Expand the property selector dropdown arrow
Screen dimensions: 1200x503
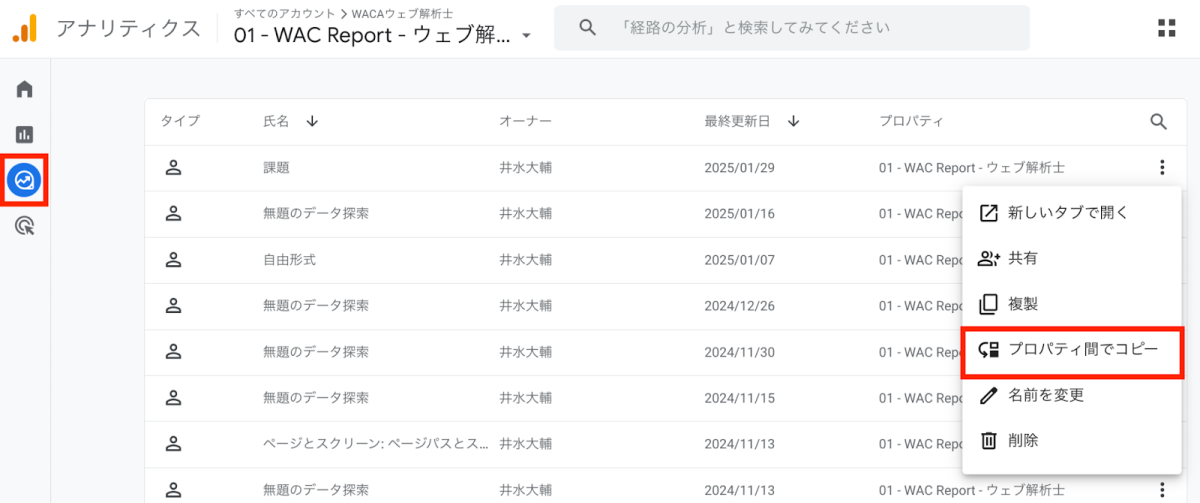tap(526, 37)
